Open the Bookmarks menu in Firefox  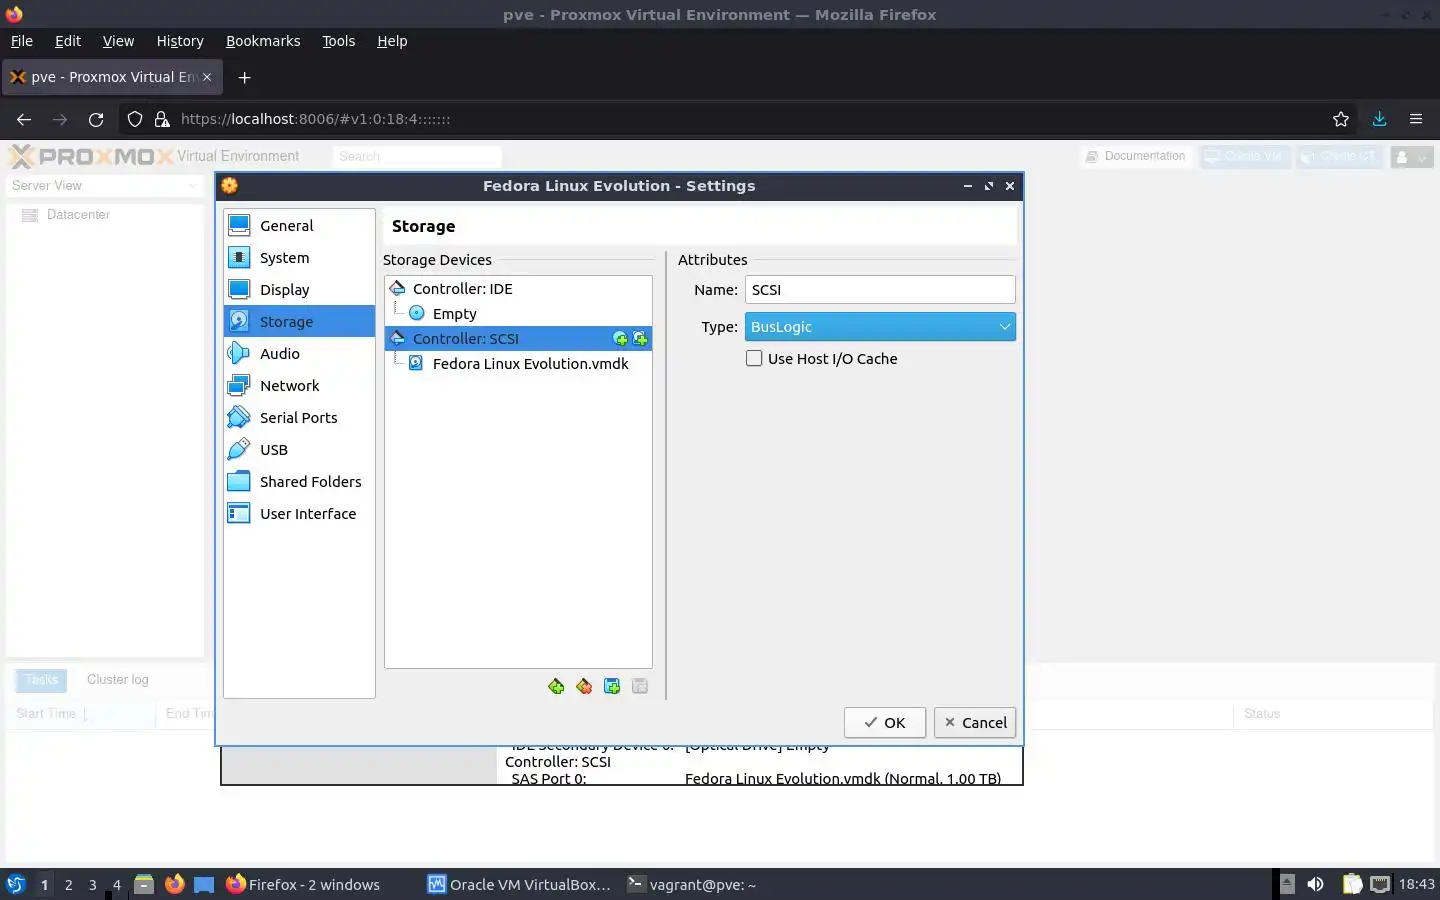click(x=263, y=41)
